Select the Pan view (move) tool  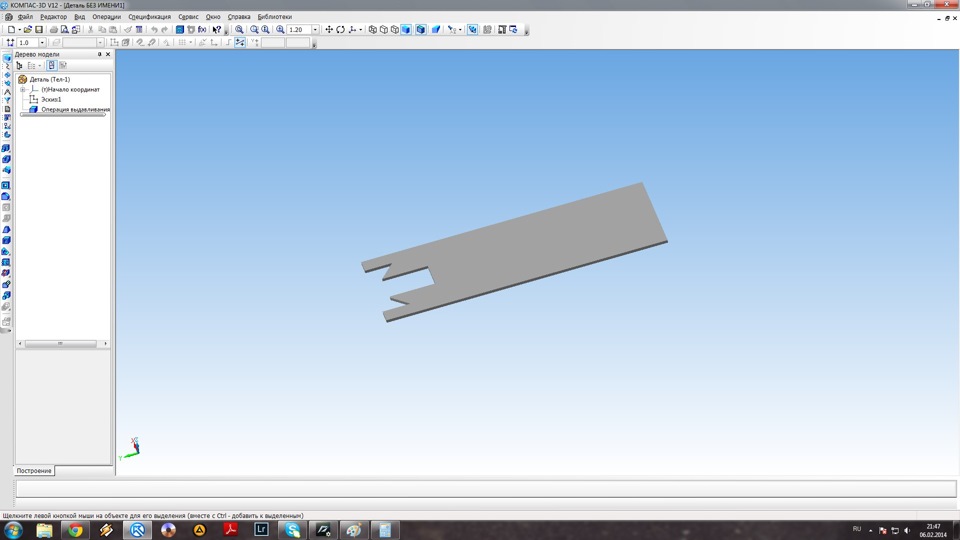pos(329,30)
